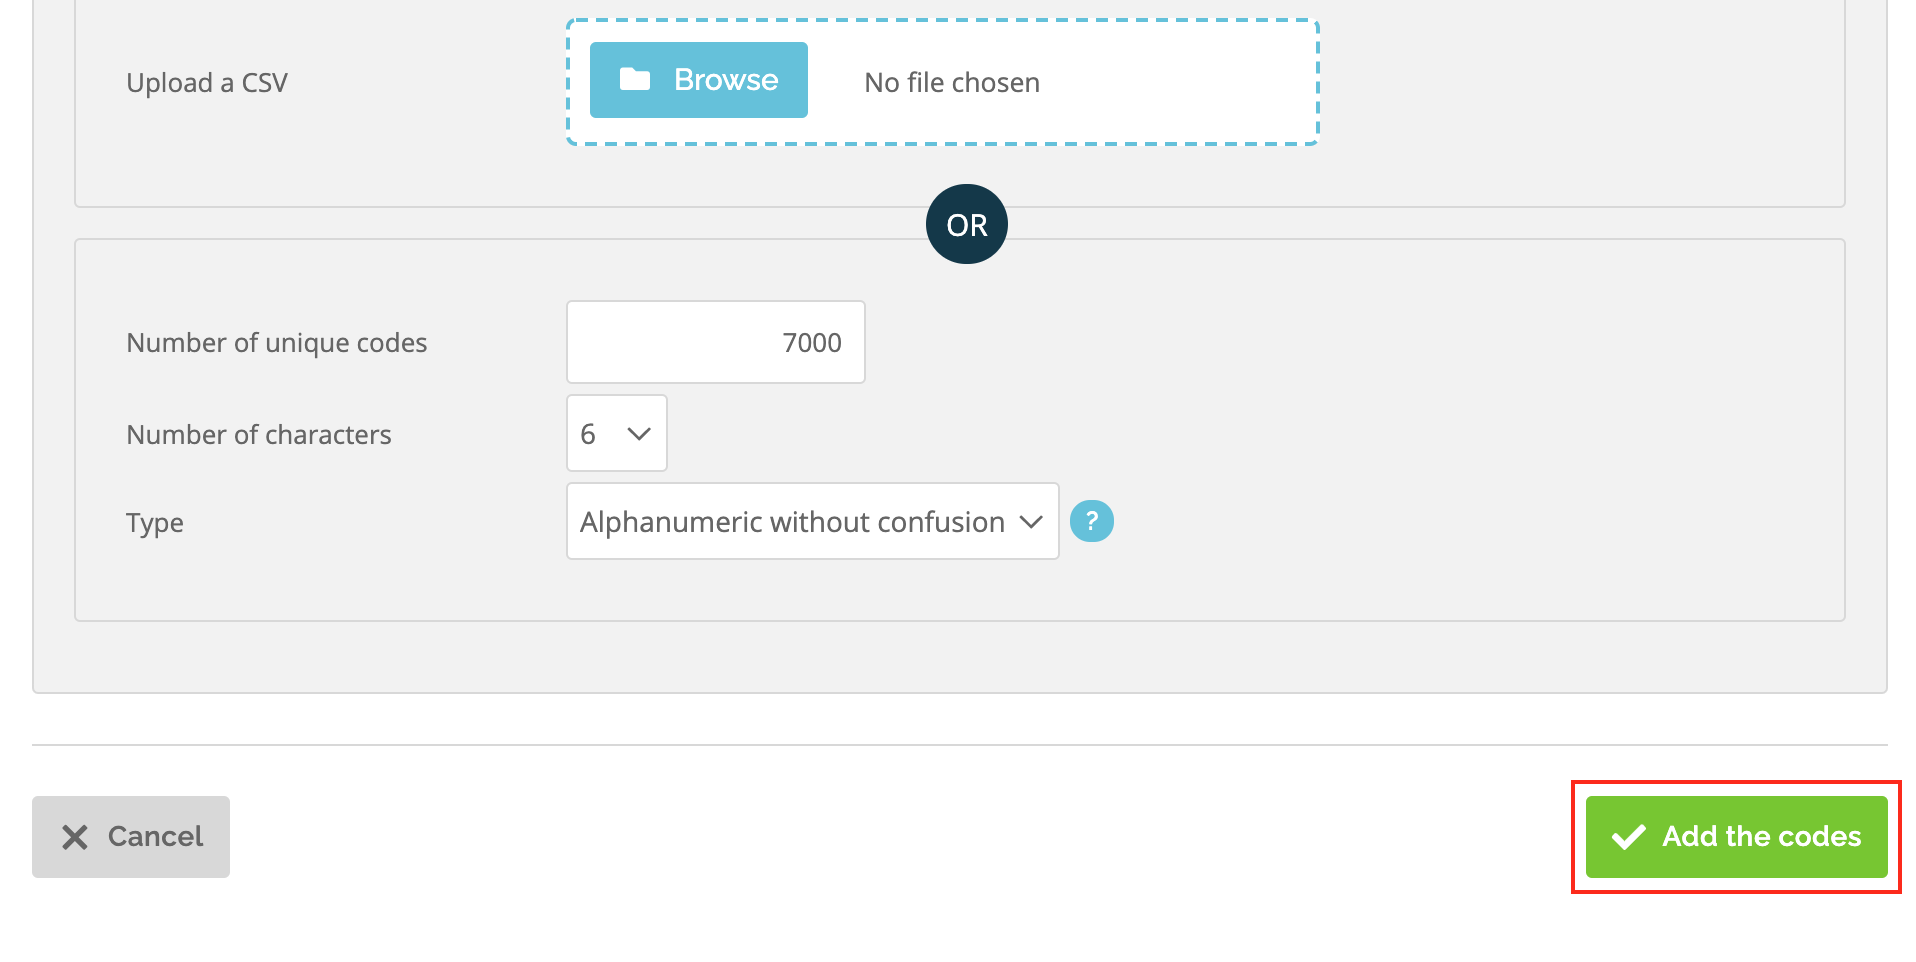Click the Cancel button
This screenshot has width=1916, height=962.
[131, 837]
